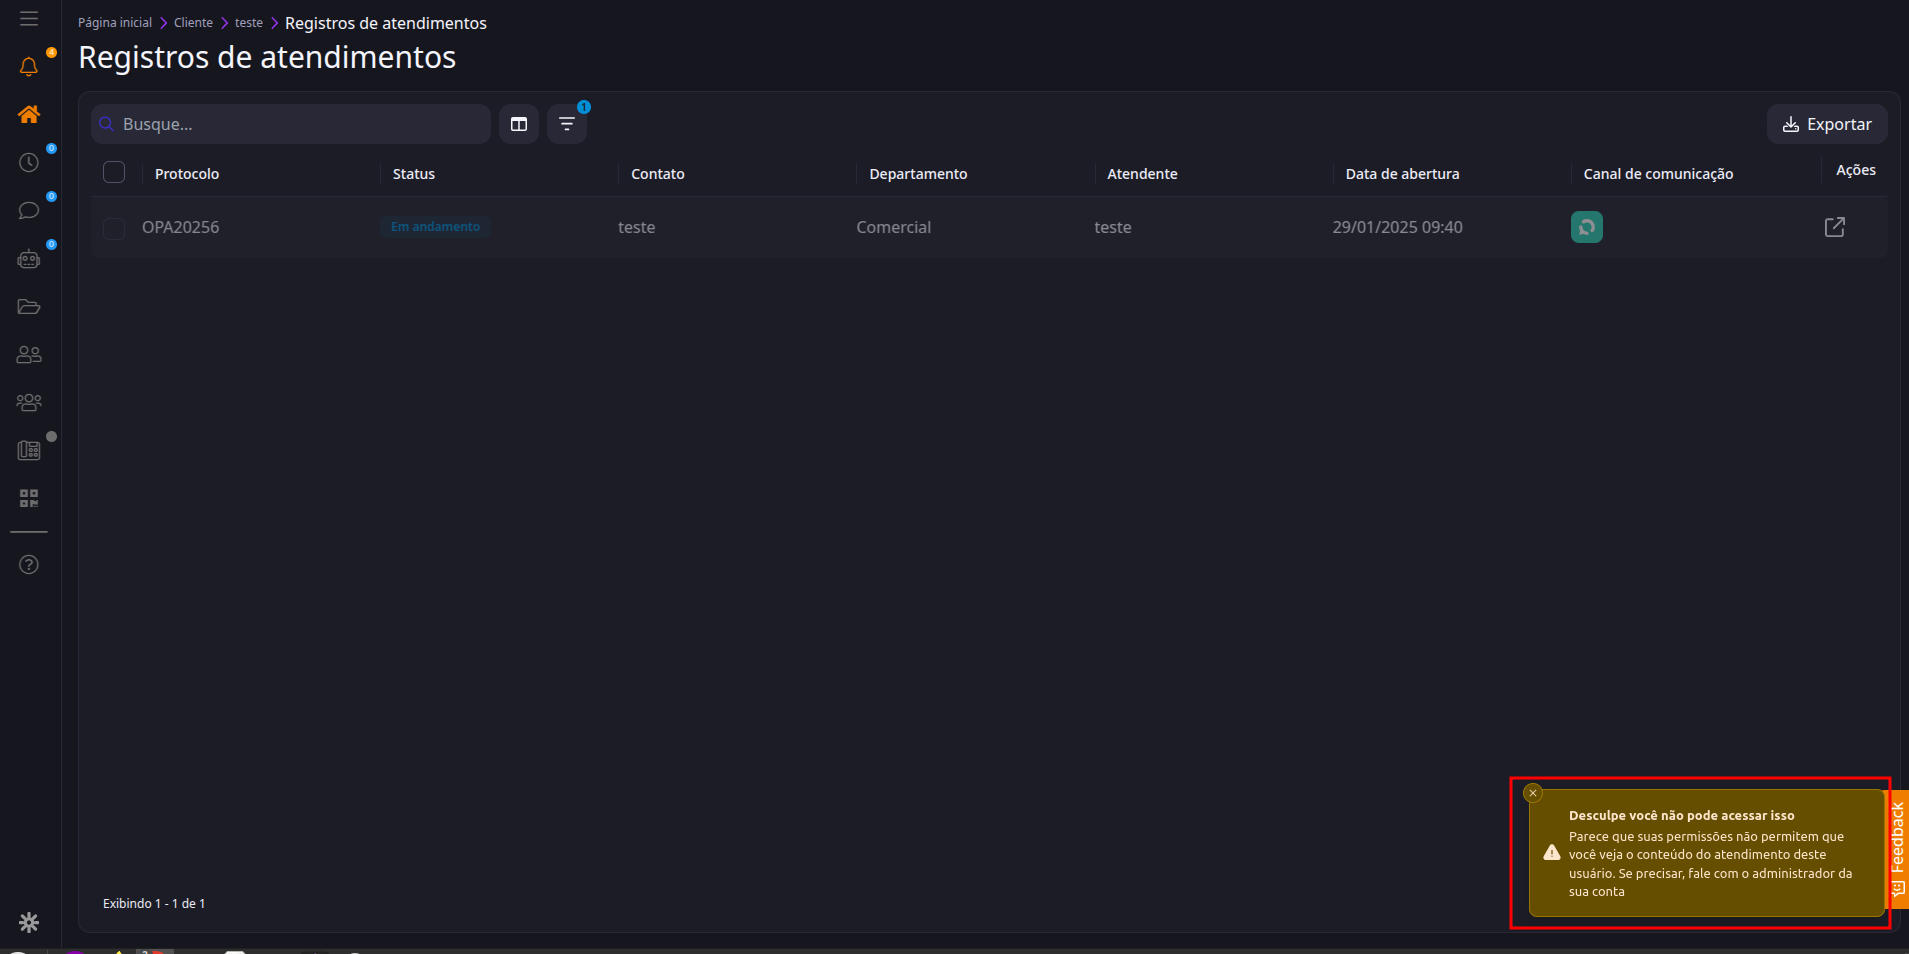The width and height of the screenshot is (1909, 954).
Task: Select all rows checkbox in table header
Action: (x=114, y=172)
